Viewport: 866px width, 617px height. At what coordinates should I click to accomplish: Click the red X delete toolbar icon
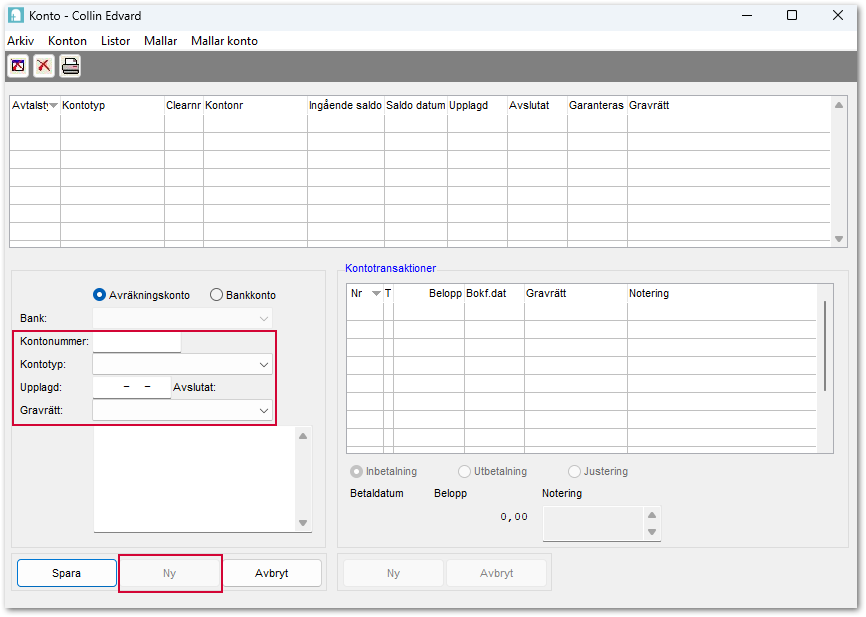tap(44, 66)
